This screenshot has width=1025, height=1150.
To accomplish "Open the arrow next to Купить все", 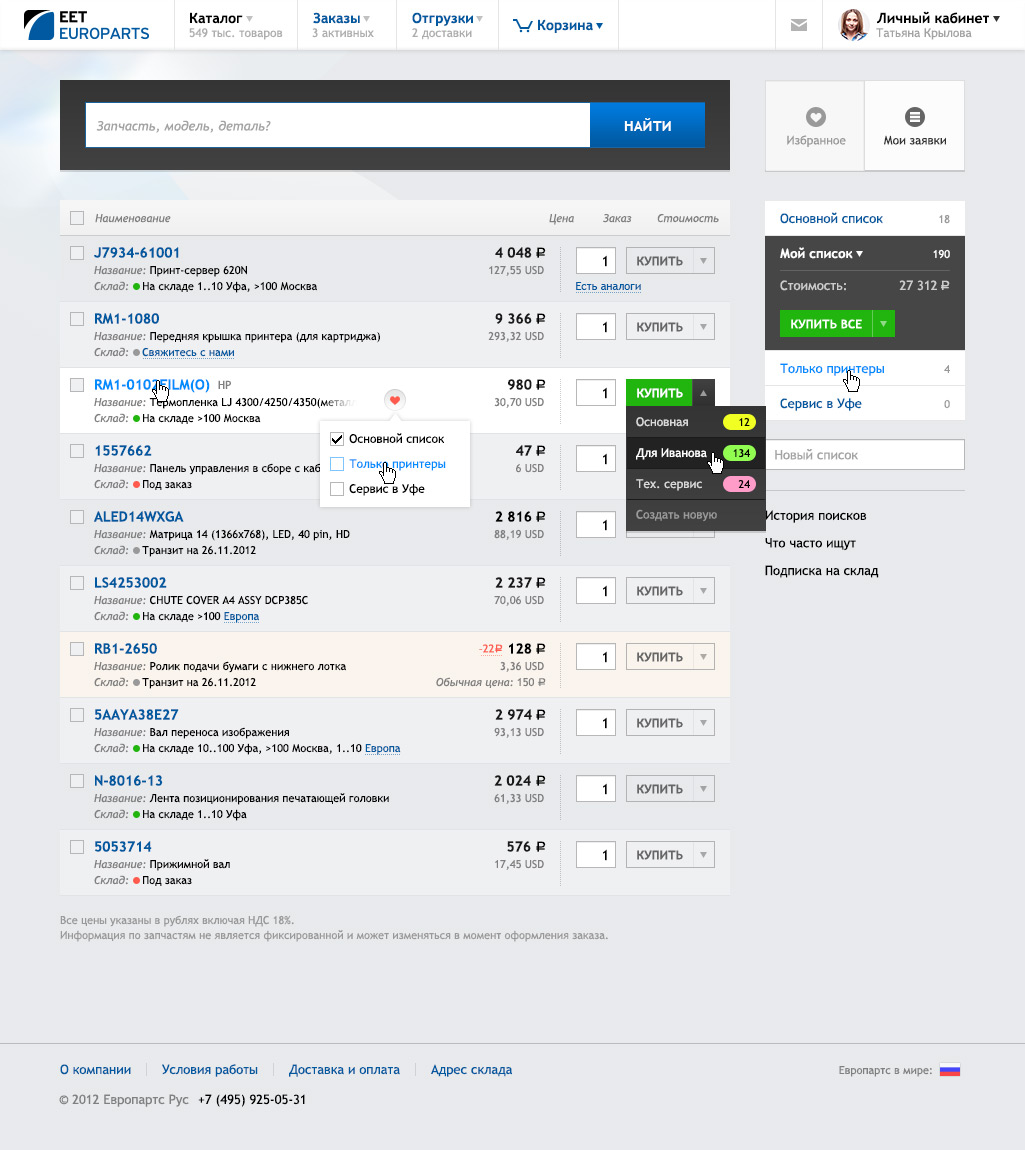I will coord(883,324).
